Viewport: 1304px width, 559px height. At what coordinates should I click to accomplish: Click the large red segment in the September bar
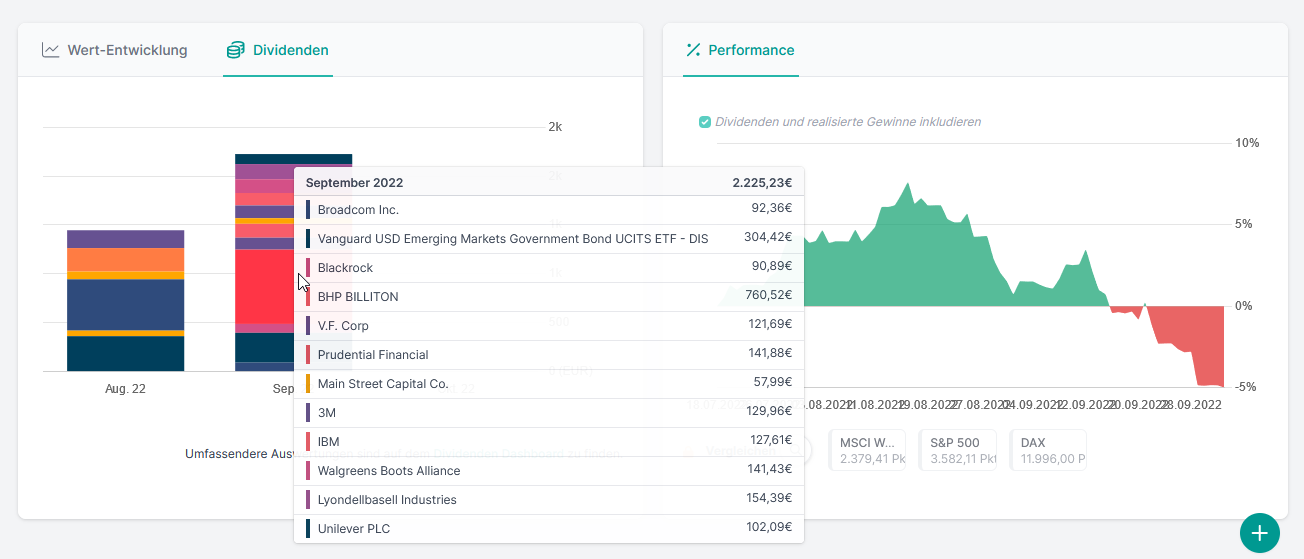coord(266,286)
